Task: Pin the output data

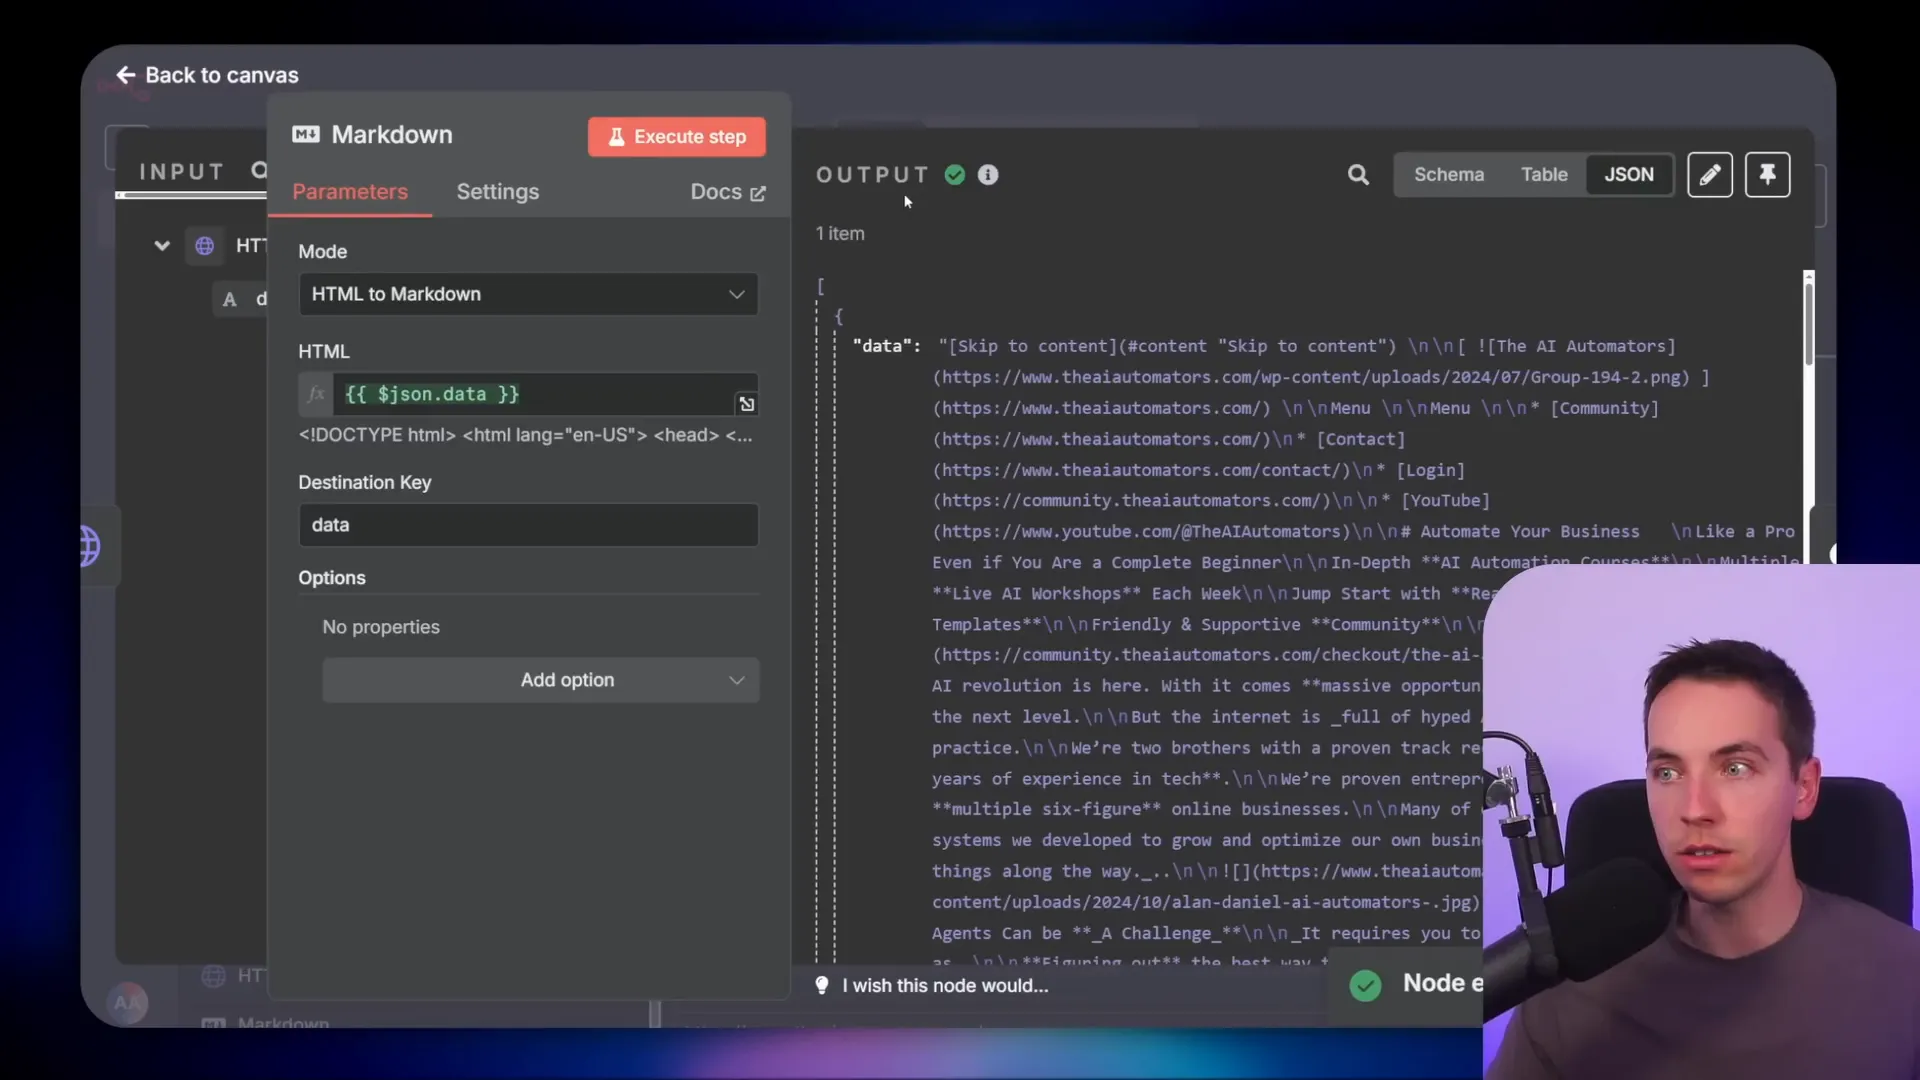Action: (x=1768, y=175)
